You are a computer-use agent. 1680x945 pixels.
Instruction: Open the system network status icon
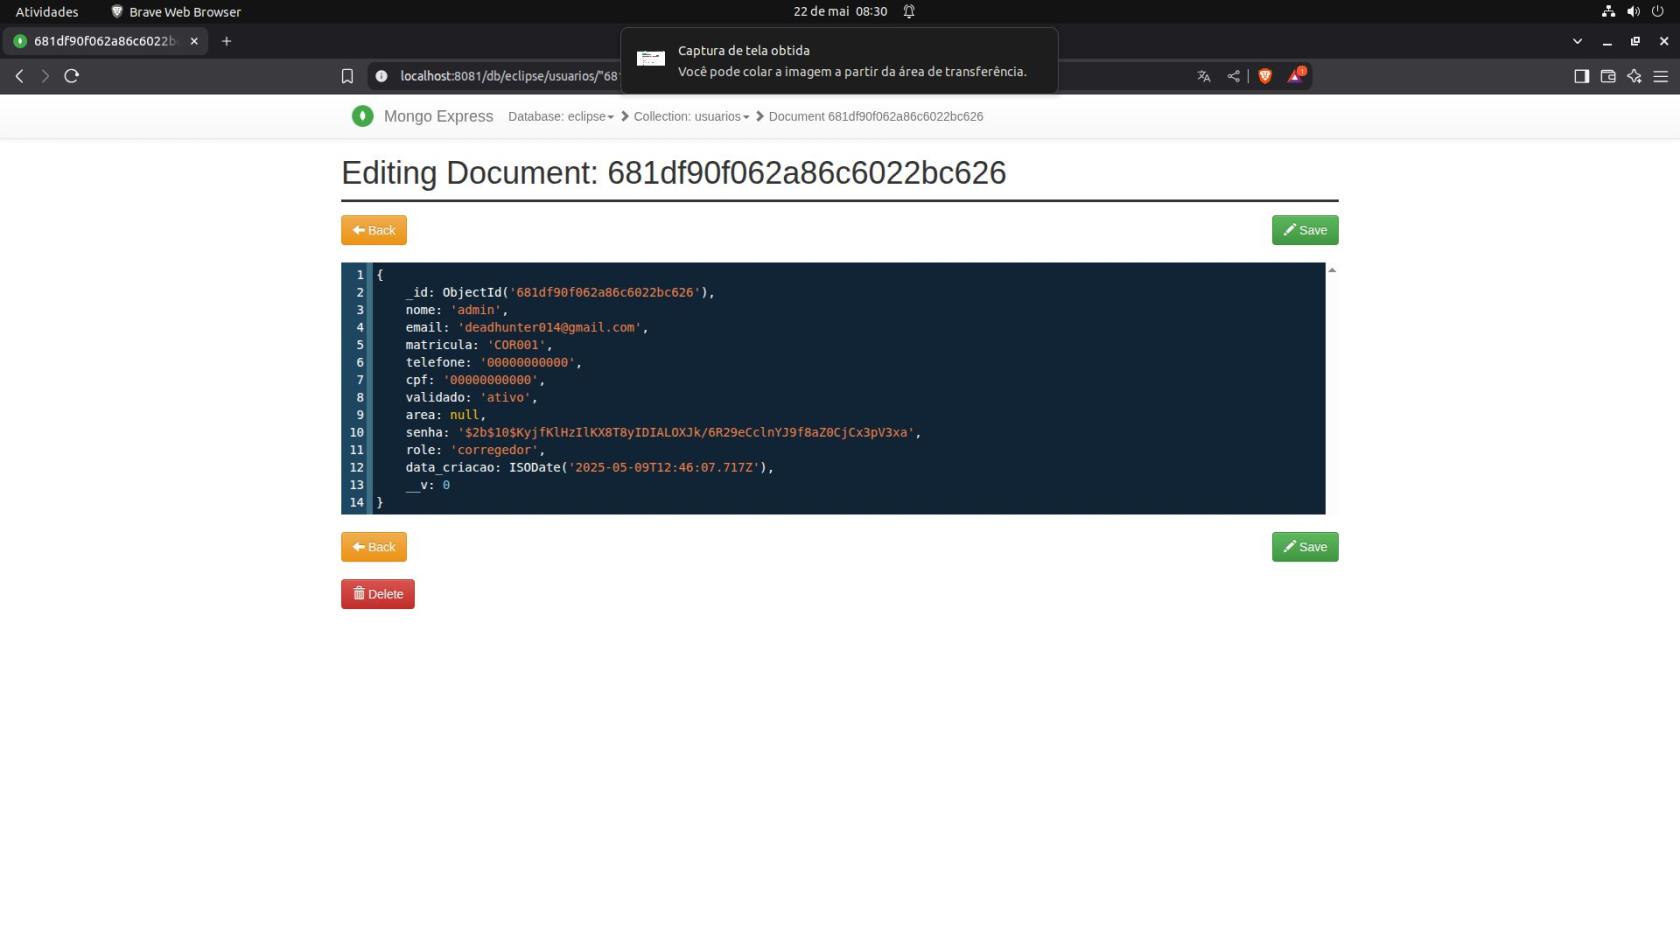tap(1608, 11)
